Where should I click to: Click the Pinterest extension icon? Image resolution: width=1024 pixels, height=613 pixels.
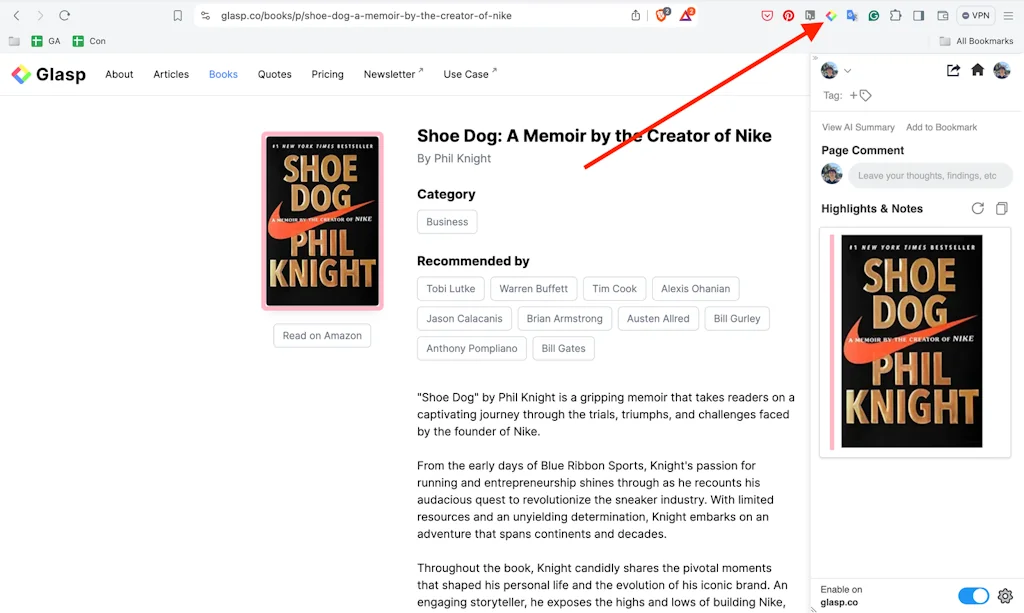(x=788, y=15)
